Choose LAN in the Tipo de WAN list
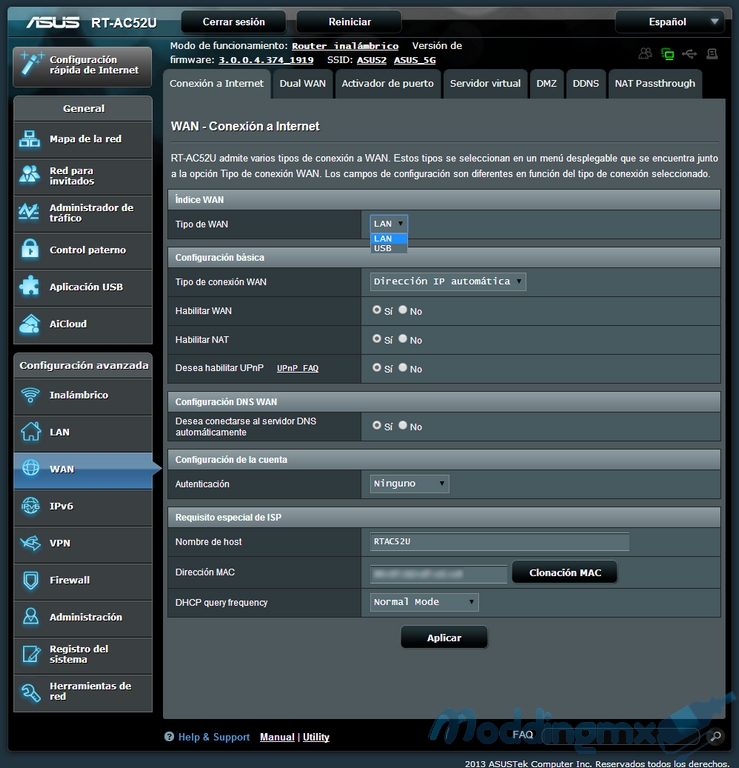The height and width of the screenshot is (768, 739). click(x=389, y=239)
